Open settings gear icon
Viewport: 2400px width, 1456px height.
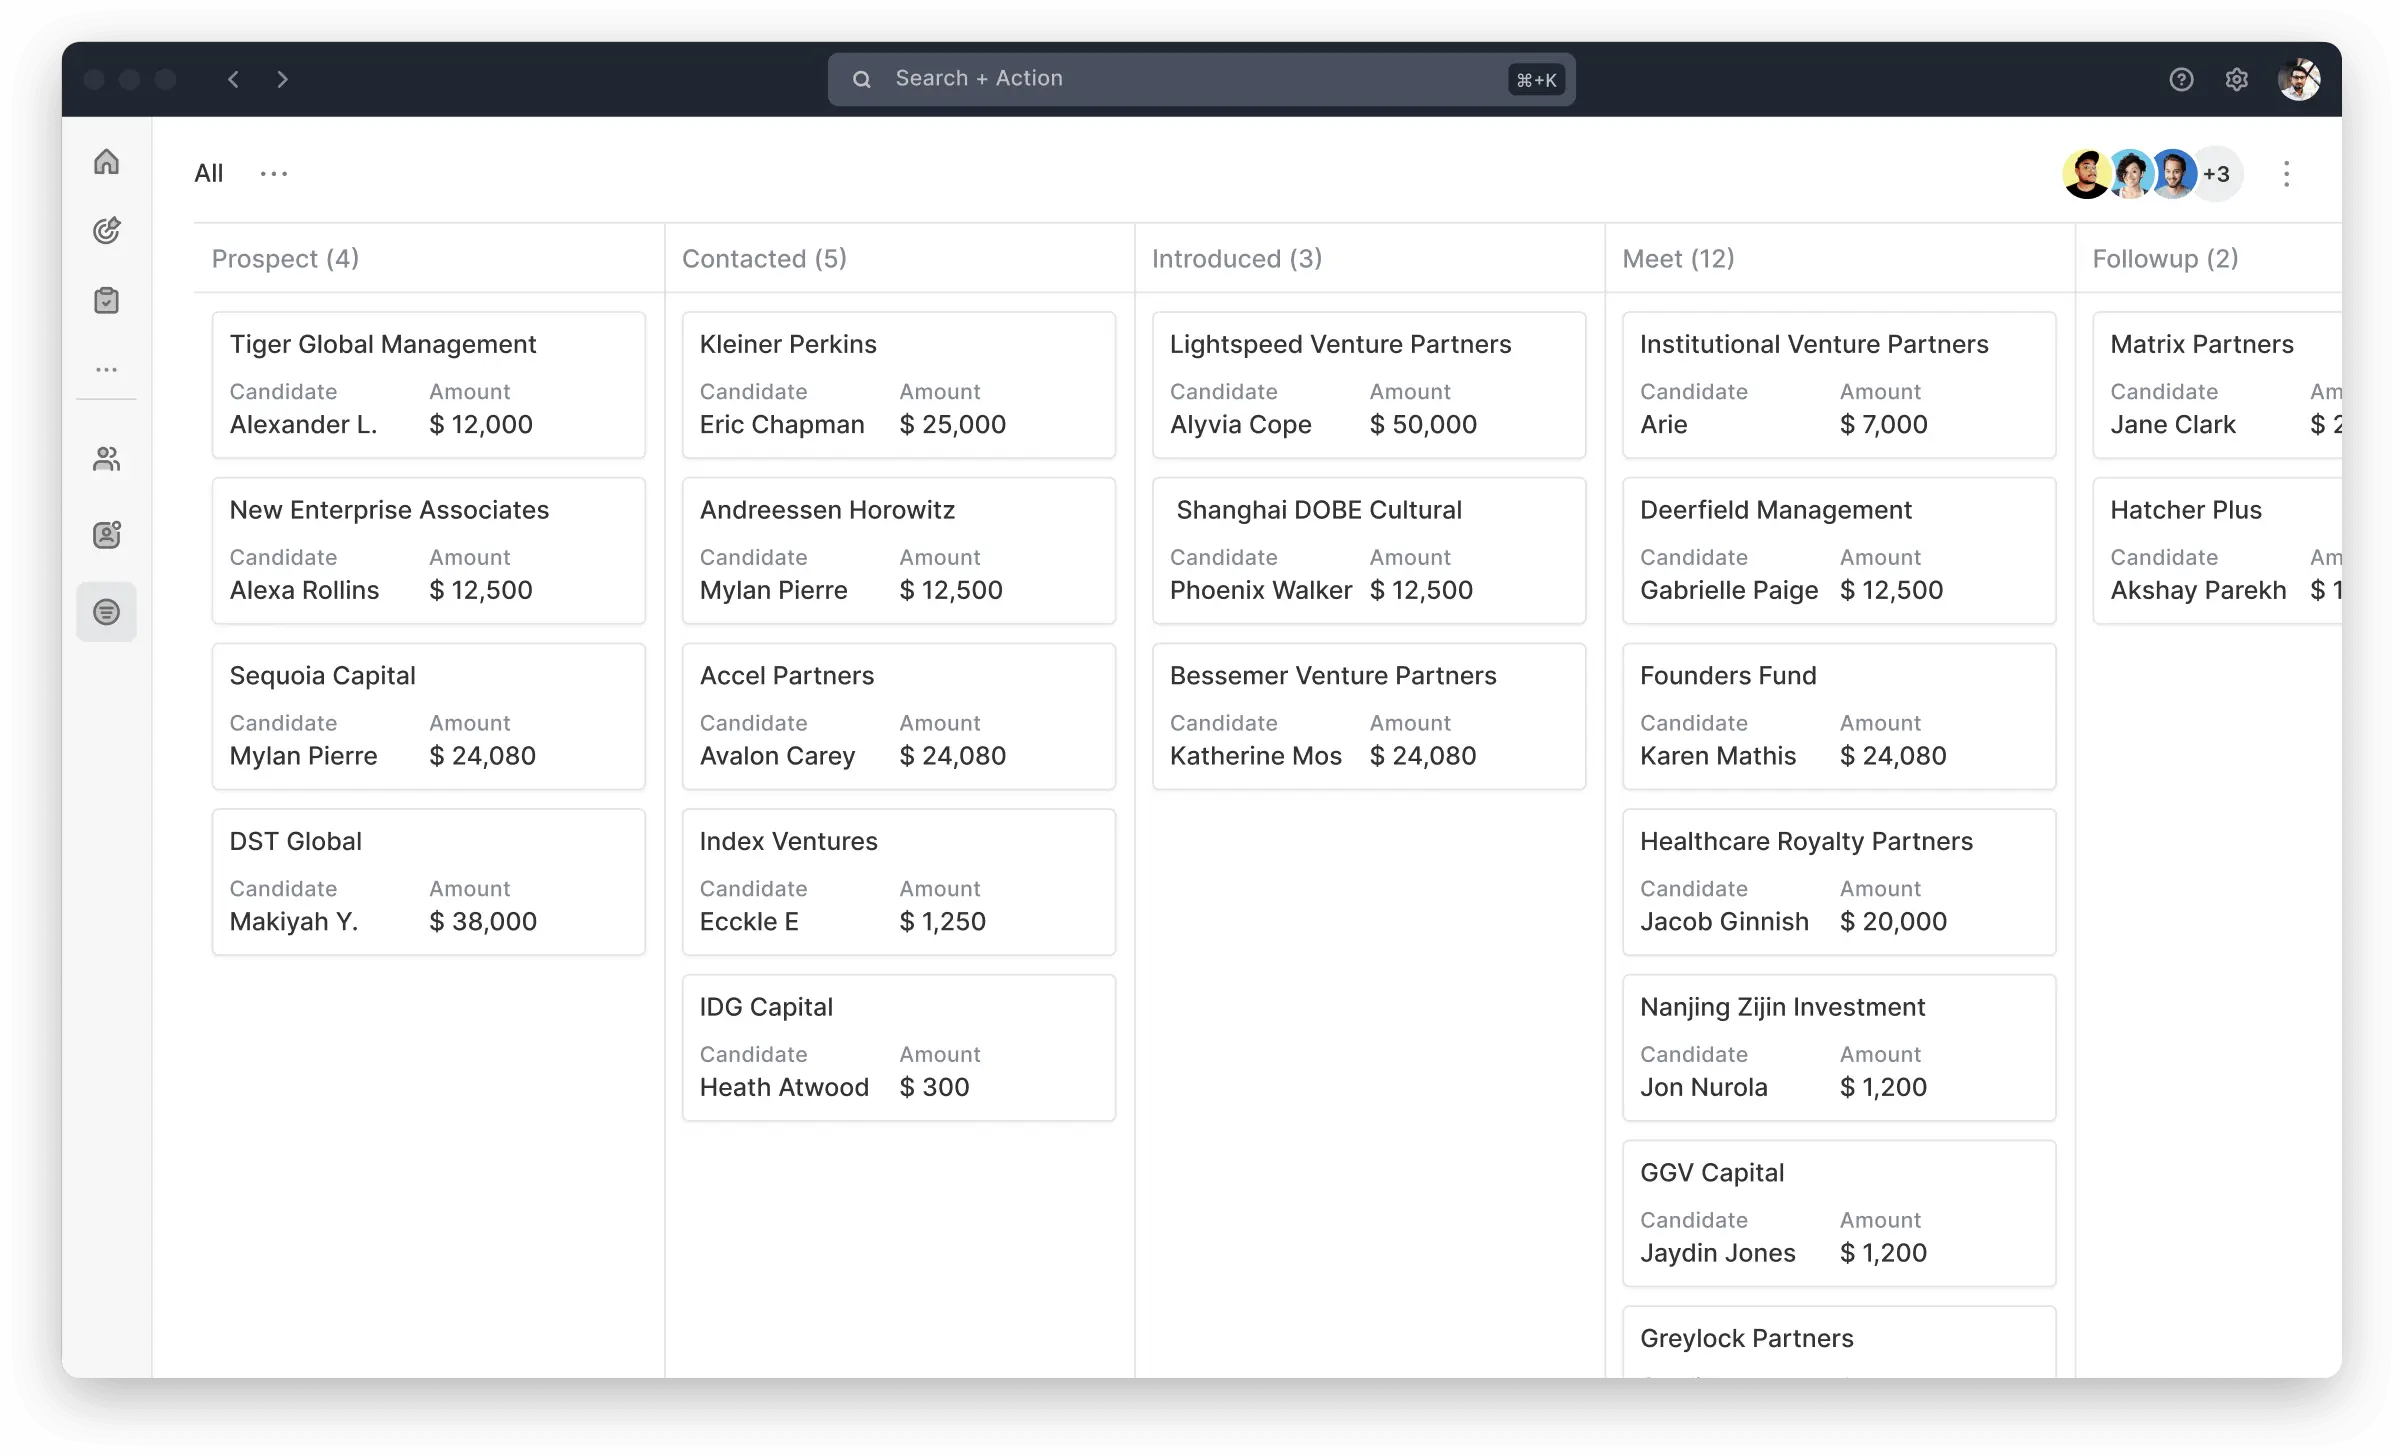[2237, 80]
